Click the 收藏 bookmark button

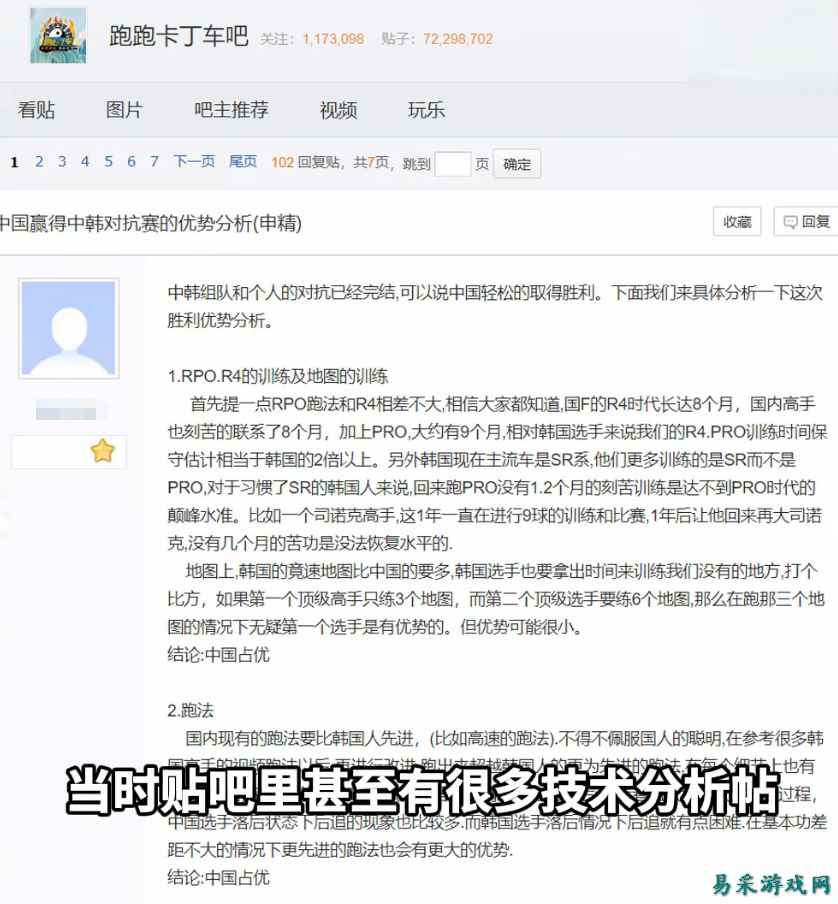pos(737,222)
